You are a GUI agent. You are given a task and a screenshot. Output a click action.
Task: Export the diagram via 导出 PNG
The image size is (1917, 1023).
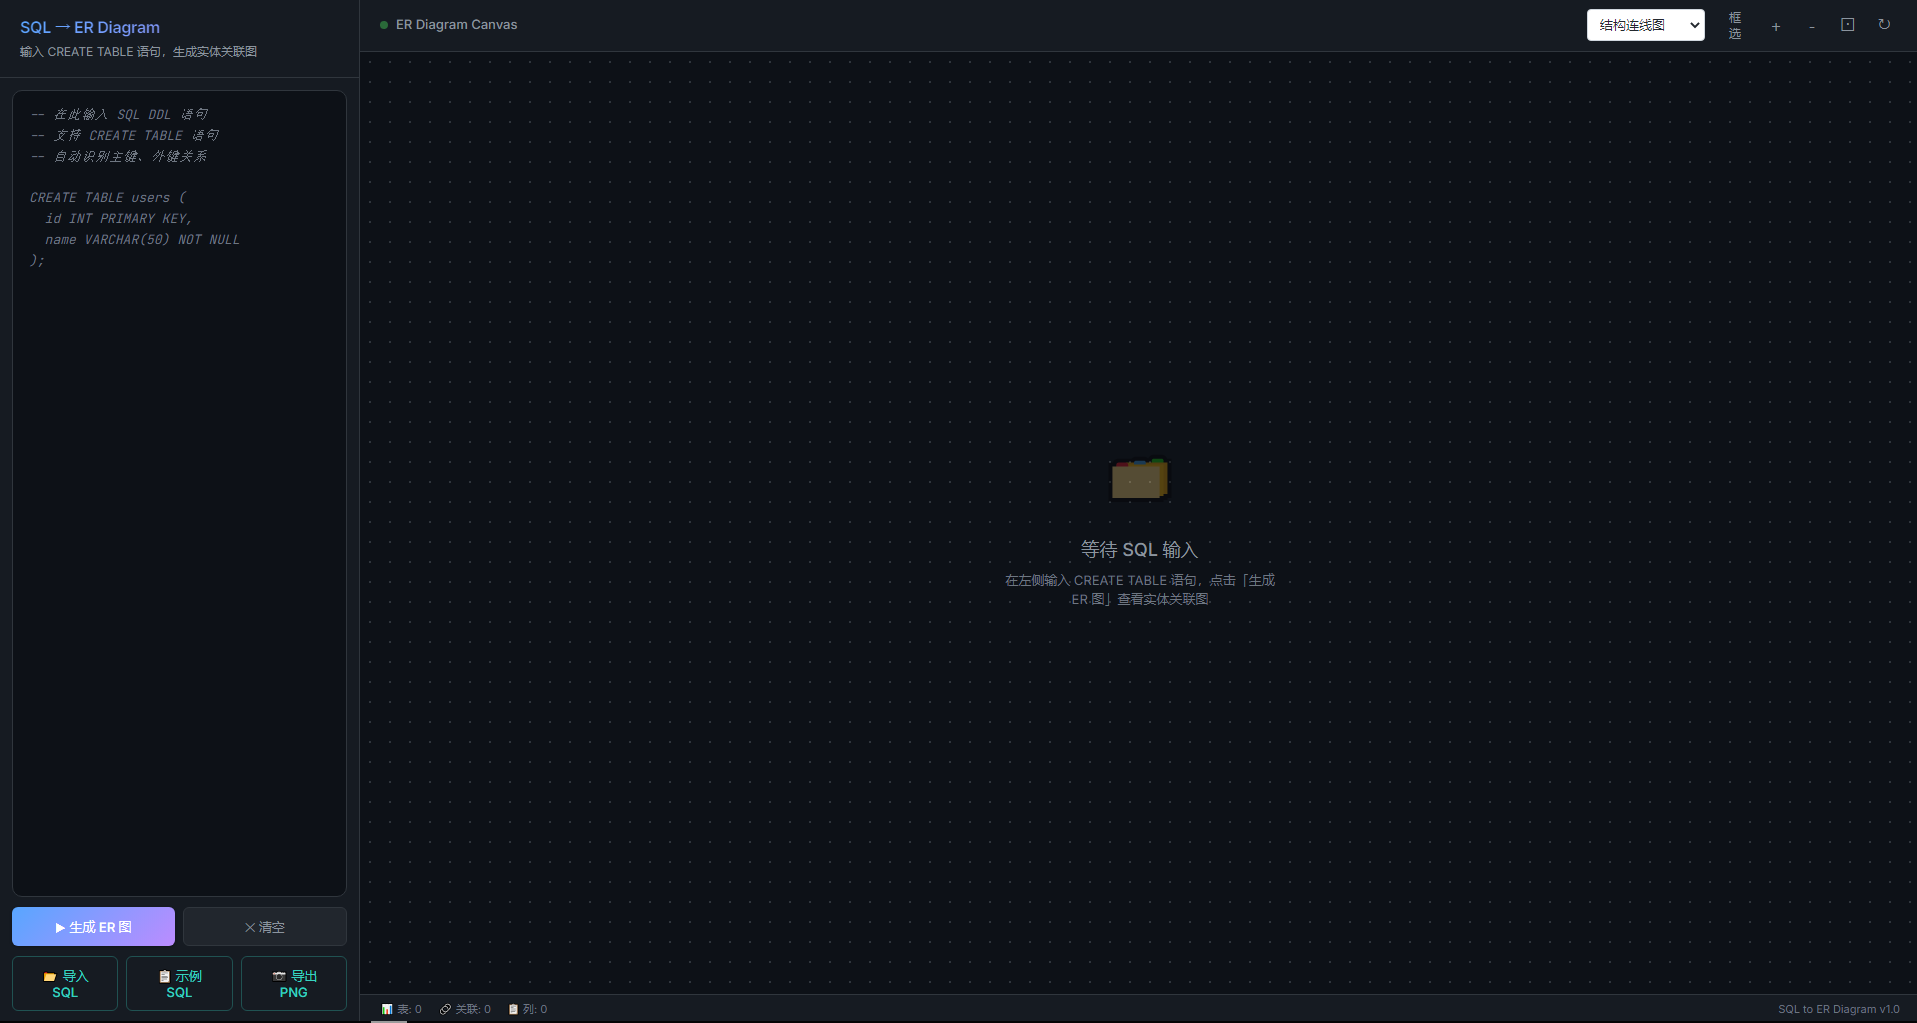[294, 984]
